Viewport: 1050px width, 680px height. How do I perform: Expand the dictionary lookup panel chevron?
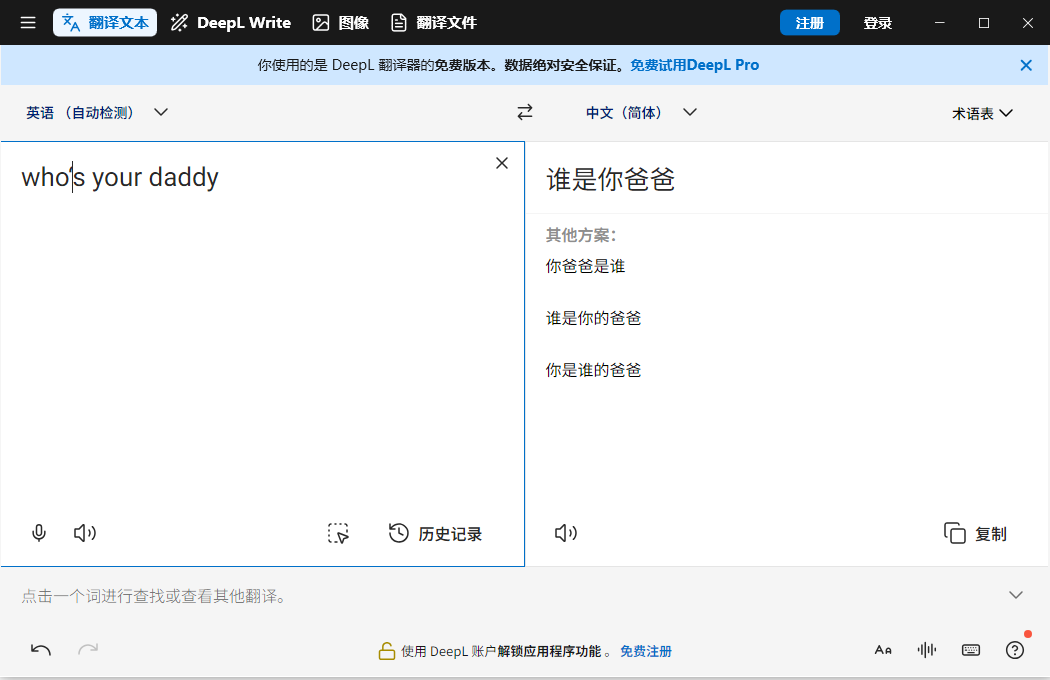(1016, 595)
